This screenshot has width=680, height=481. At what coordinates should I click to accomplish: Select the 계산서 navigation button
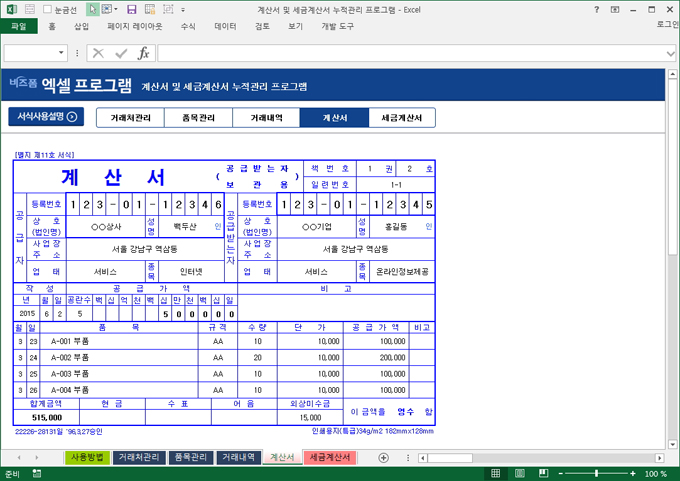coord(334,118)
